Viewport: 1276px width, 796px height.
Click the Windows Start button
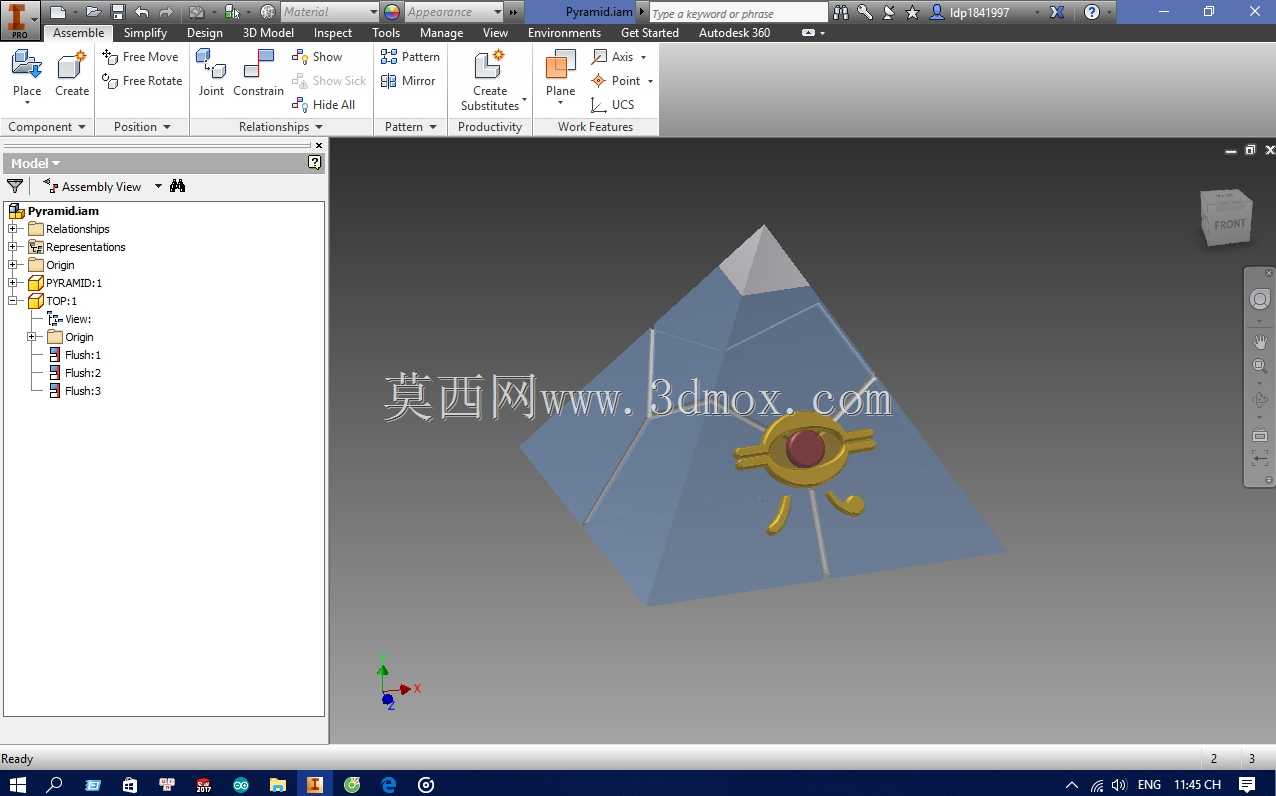pyautogui.click(x=18, y=785)
